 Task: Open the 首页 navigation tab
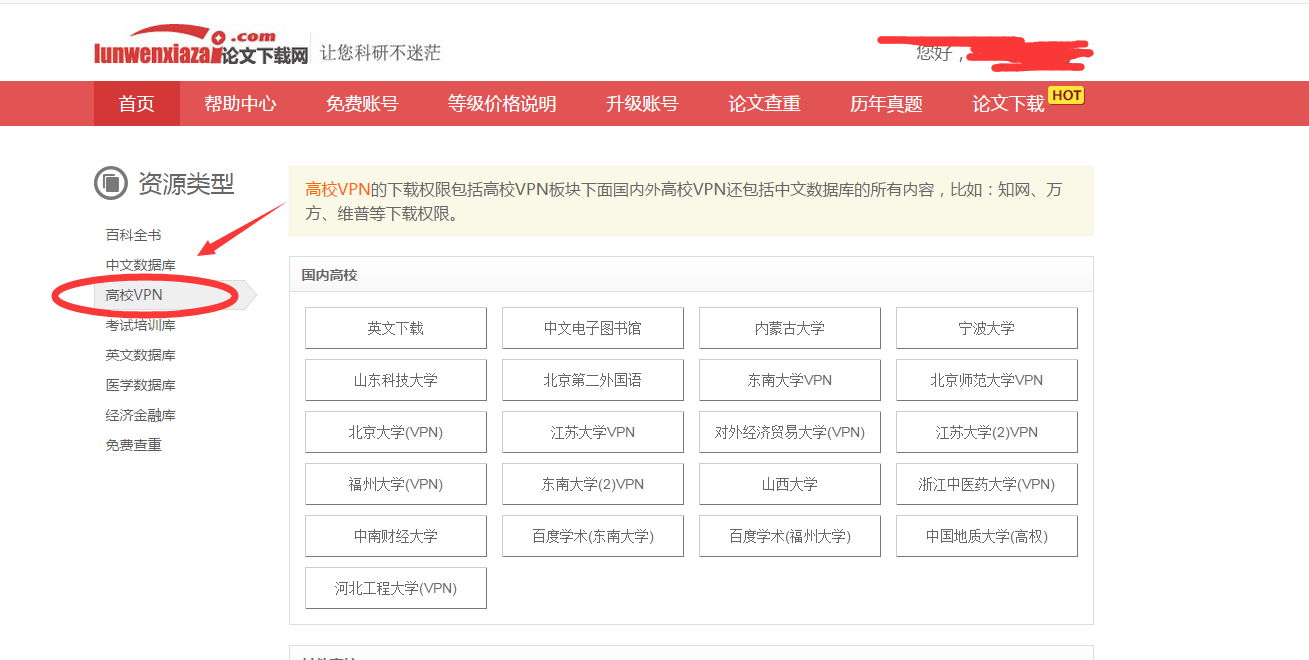pos(137,104)
